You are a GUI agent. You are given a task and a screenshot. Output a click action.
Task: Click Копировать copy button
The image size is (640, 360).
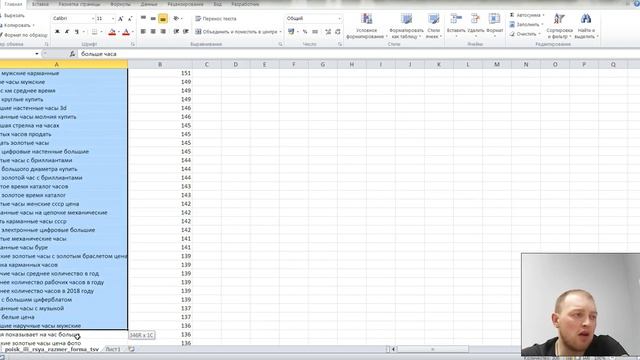coord(17,25)
